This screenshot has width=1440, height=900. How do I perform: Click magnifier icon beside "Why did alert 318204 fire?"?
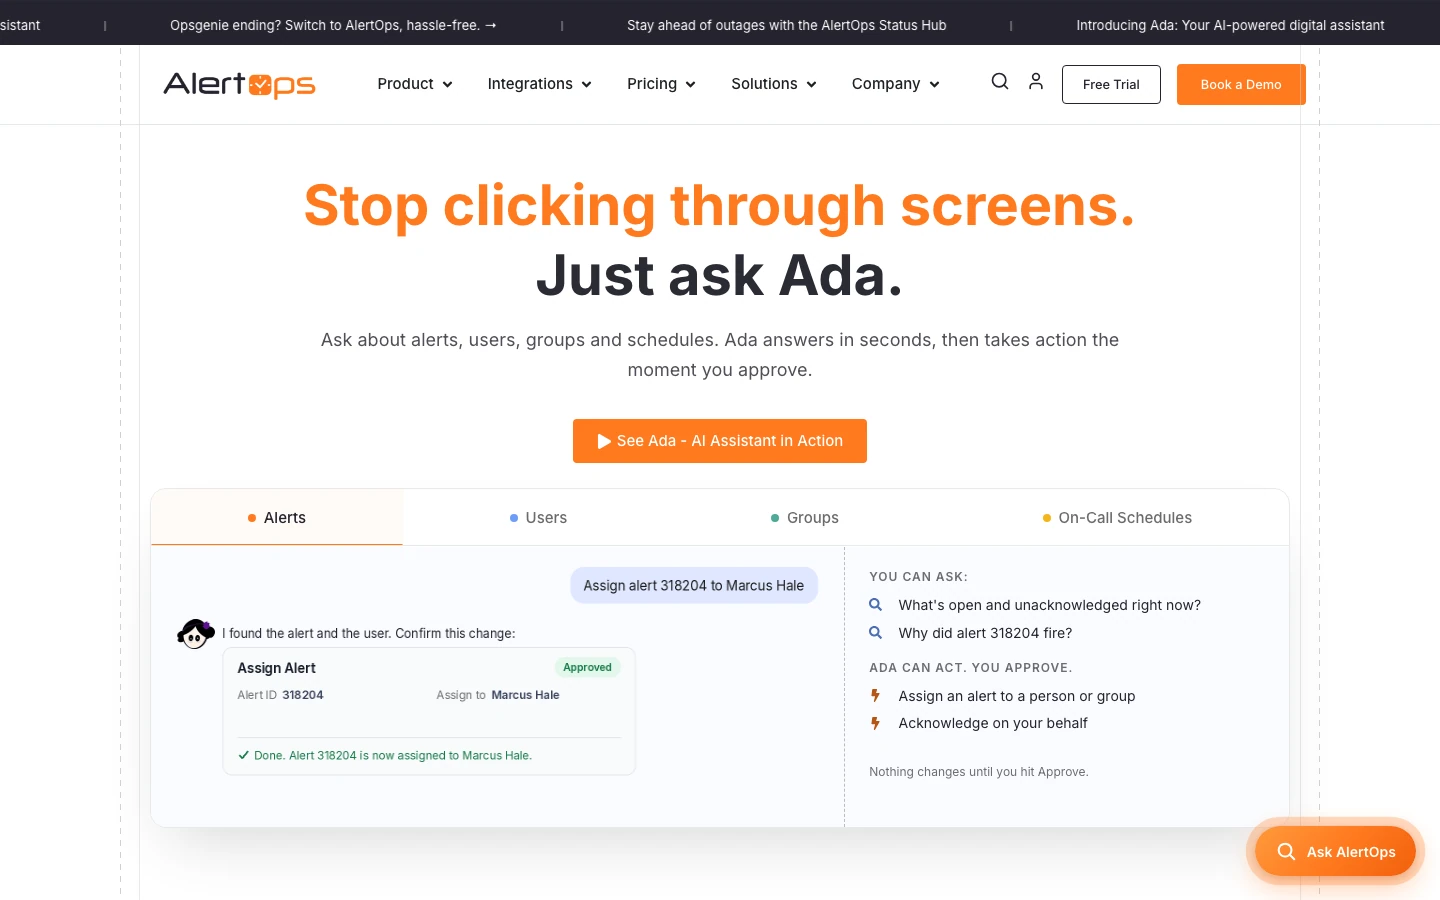[875, 633]
